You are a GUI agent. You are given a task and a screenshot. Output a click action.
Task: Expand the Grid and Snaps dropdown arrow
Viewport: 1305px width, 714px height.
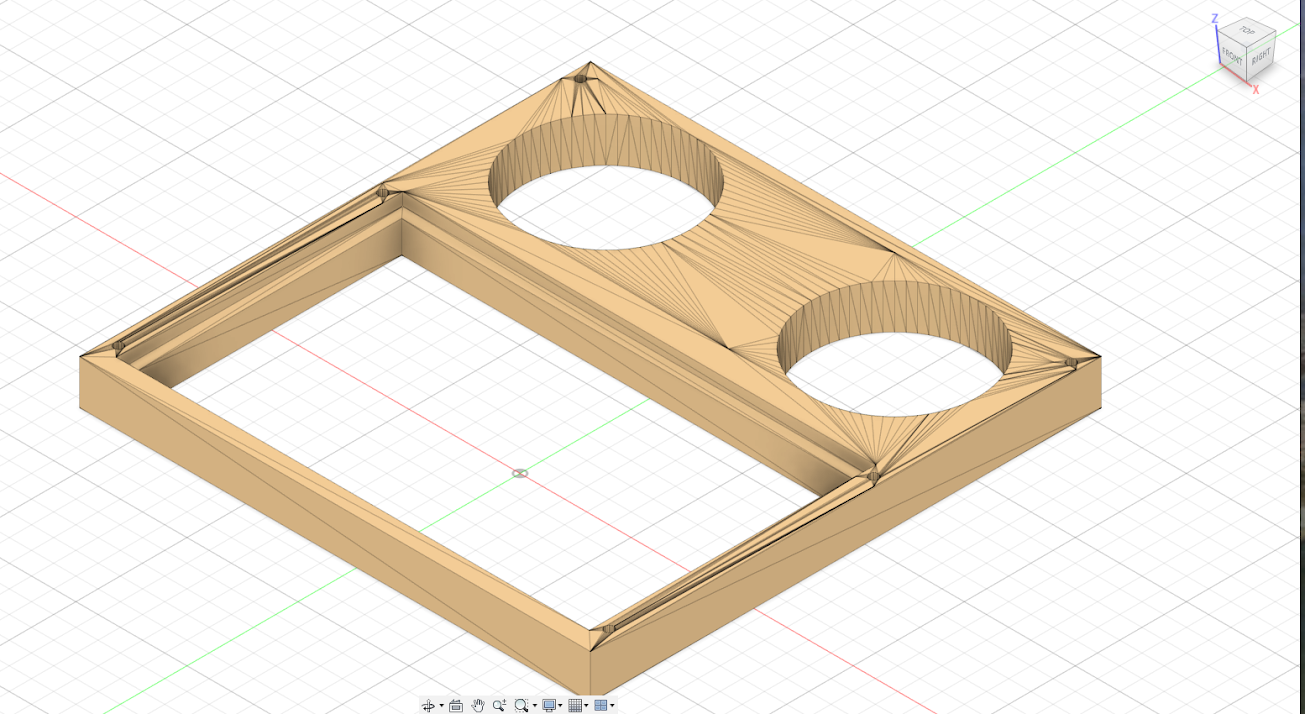[x=586, y=705]
